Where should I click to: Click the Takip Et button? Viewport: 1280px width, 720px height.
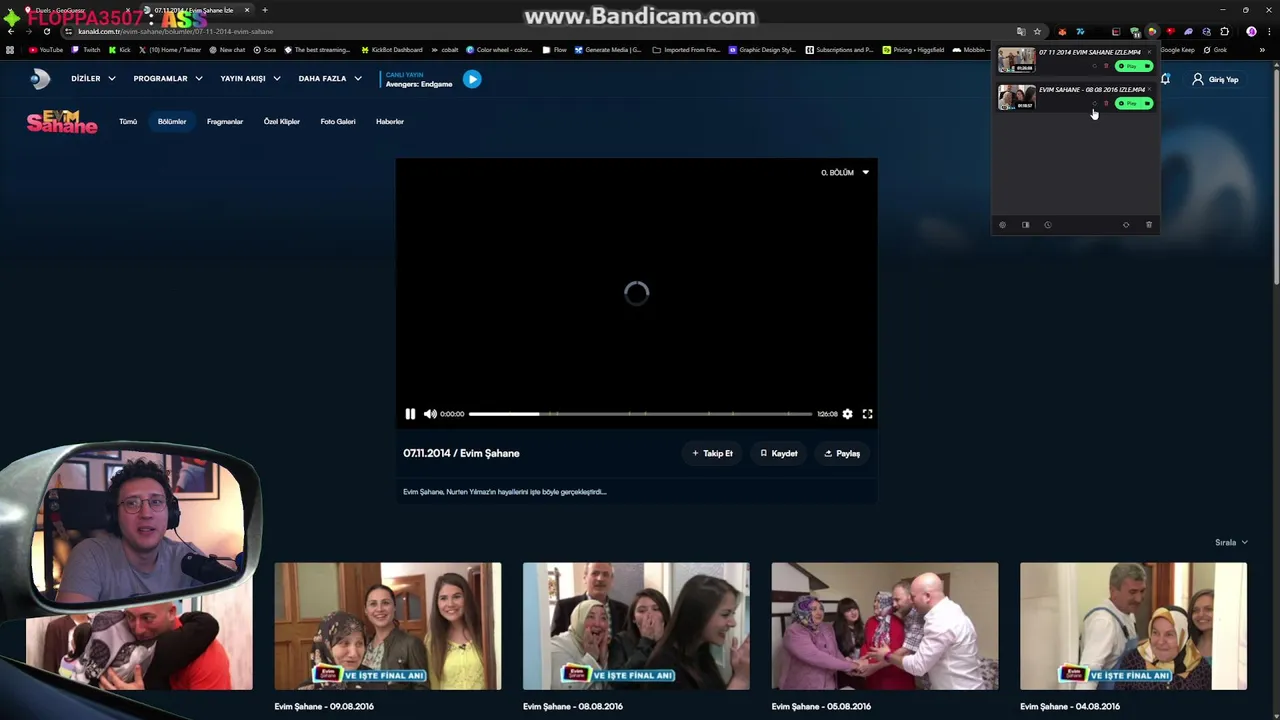click(x=712, y=454)
